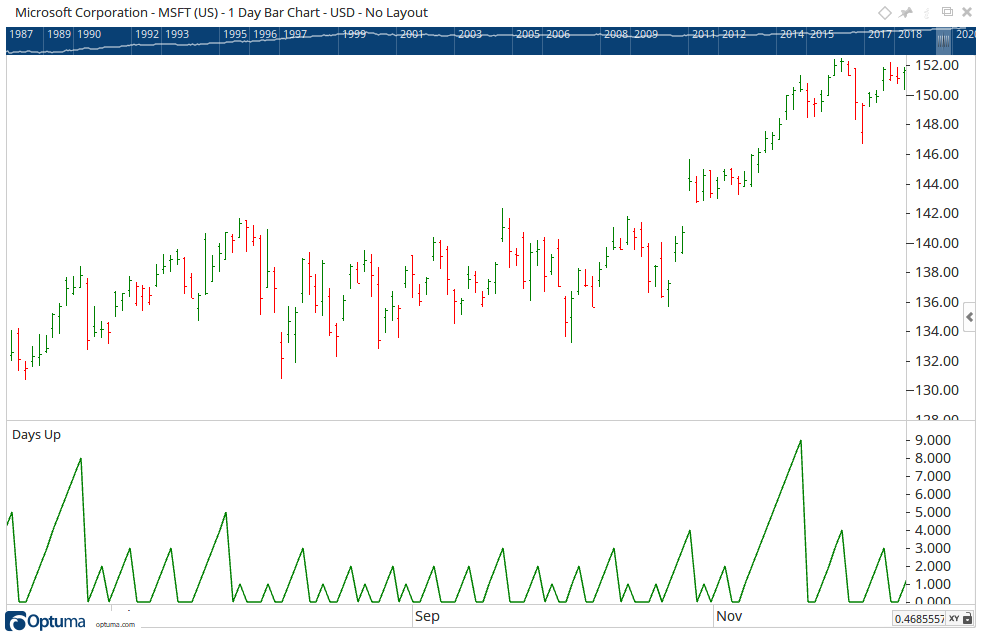Click the 9.000 value on Days Up scale
The image size is (982, 635).
pos(933,440)
